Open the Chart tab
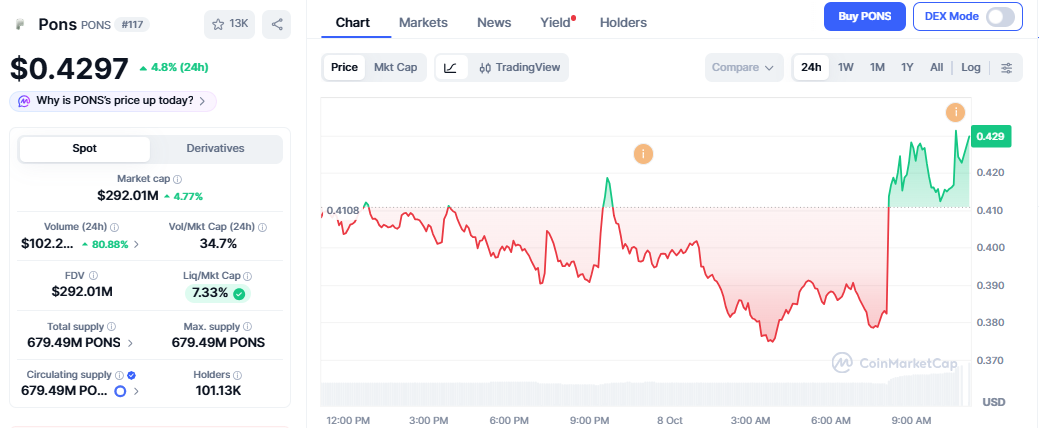The width and height of the screenshot is (1039, 428). click(x=353, y=23)
